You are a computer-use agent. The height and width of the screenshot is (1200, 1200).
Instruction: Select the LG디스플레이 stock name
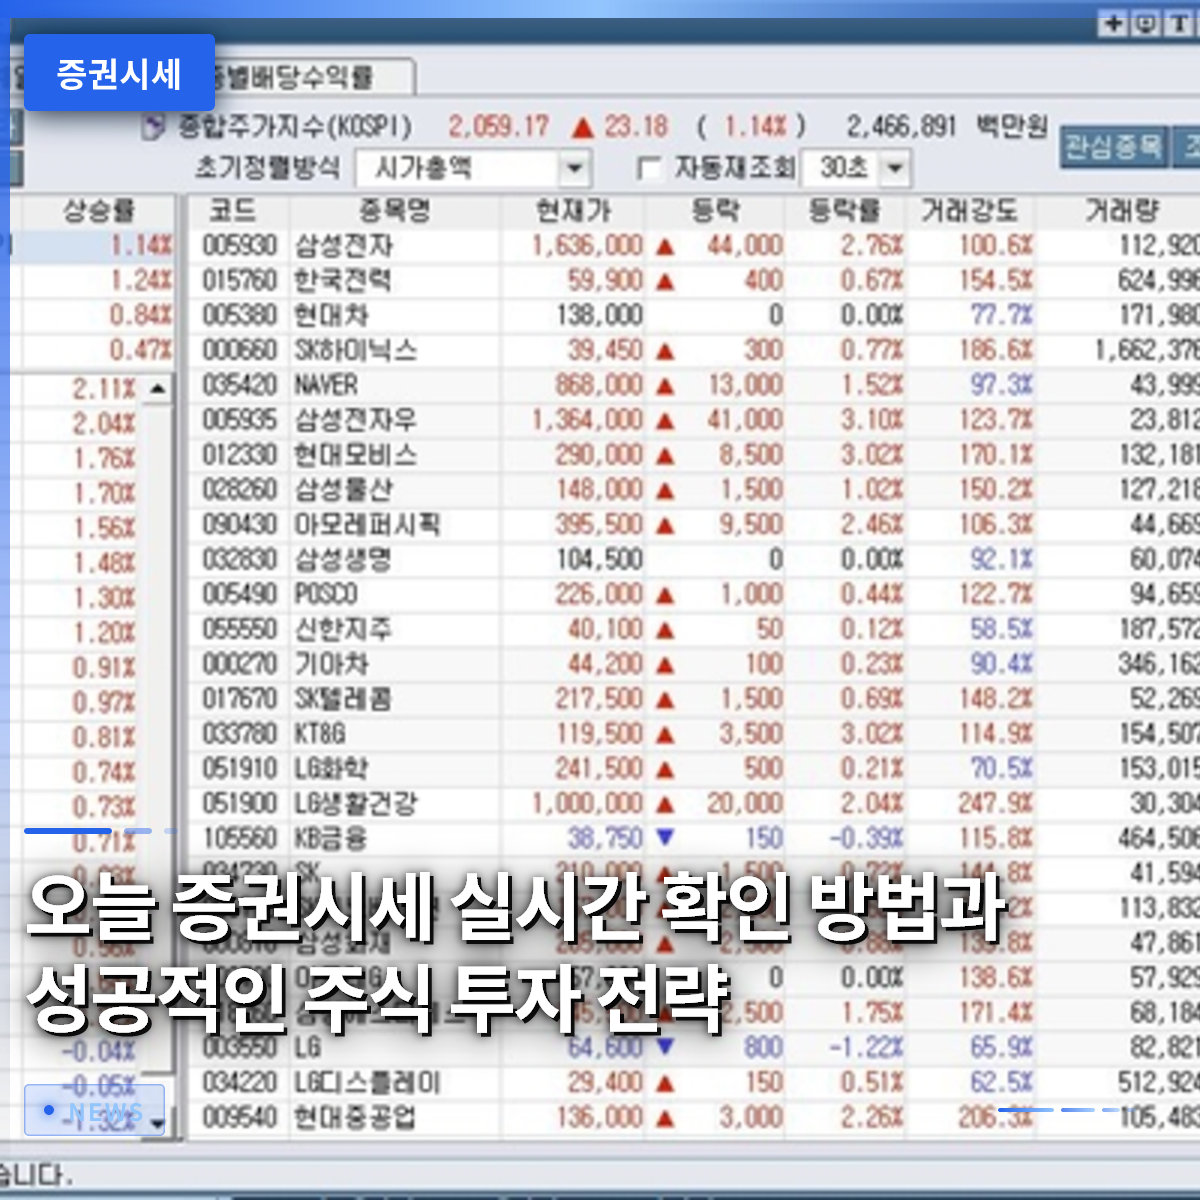coord(367,1082)
